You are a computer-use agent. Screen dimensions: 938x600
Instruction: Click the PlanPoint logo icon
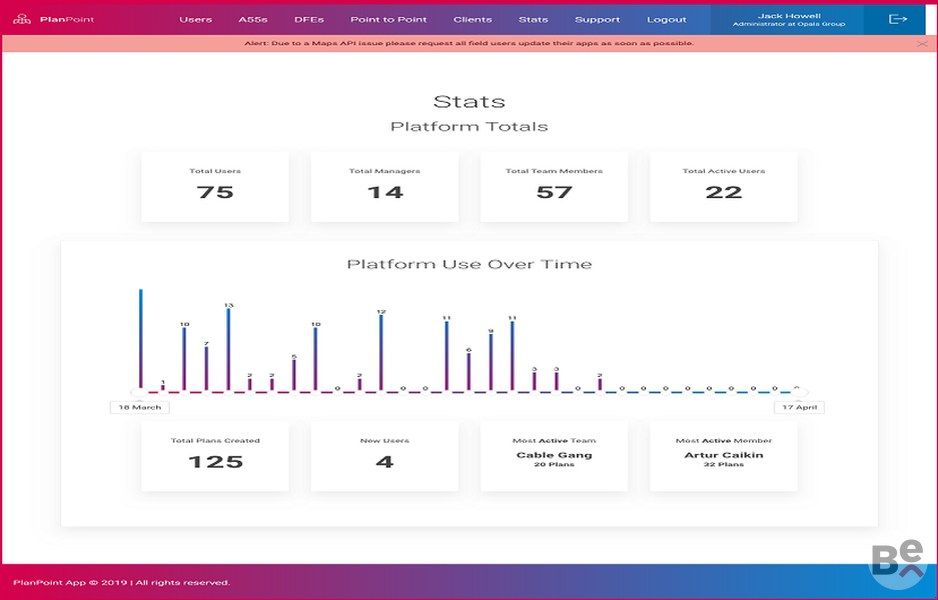22,19
